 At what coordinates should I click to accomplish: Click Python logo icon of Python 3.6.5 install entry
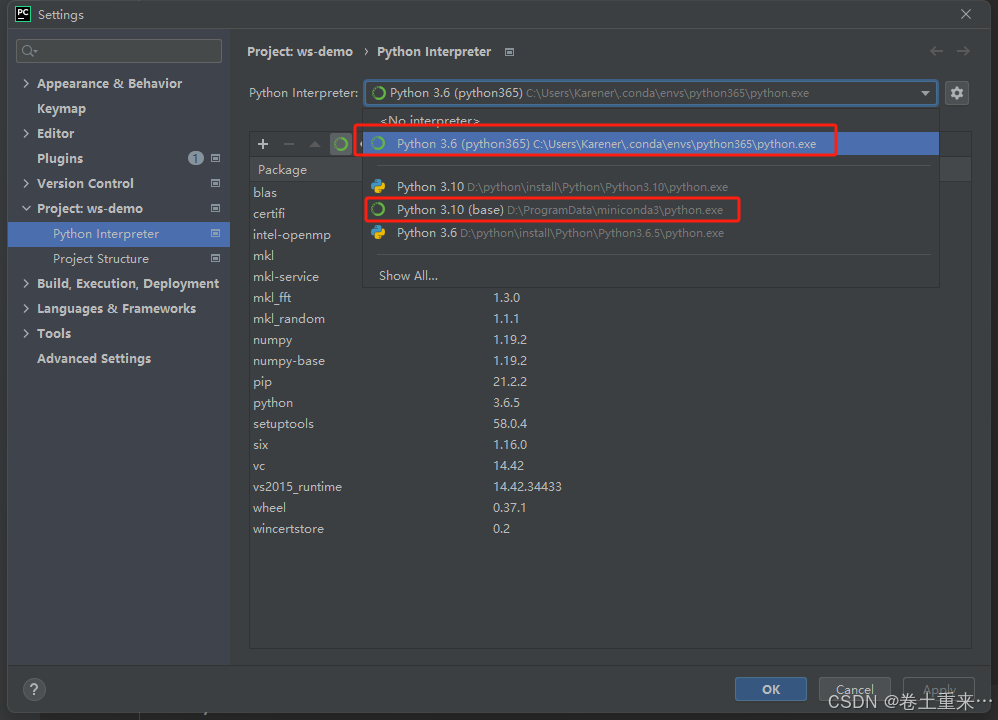pyautogui.click(x=378, y=233)
